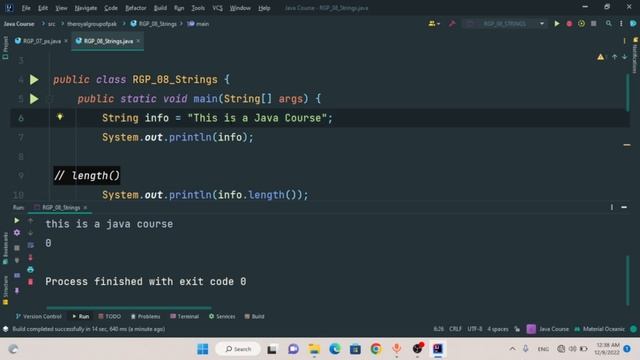Open Windows Start menu

[202, 349]
